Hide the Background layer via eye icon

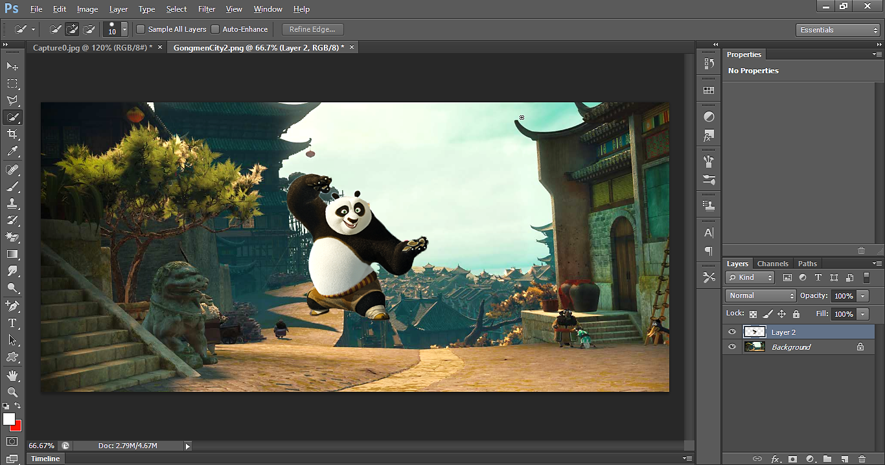(732, 347)
